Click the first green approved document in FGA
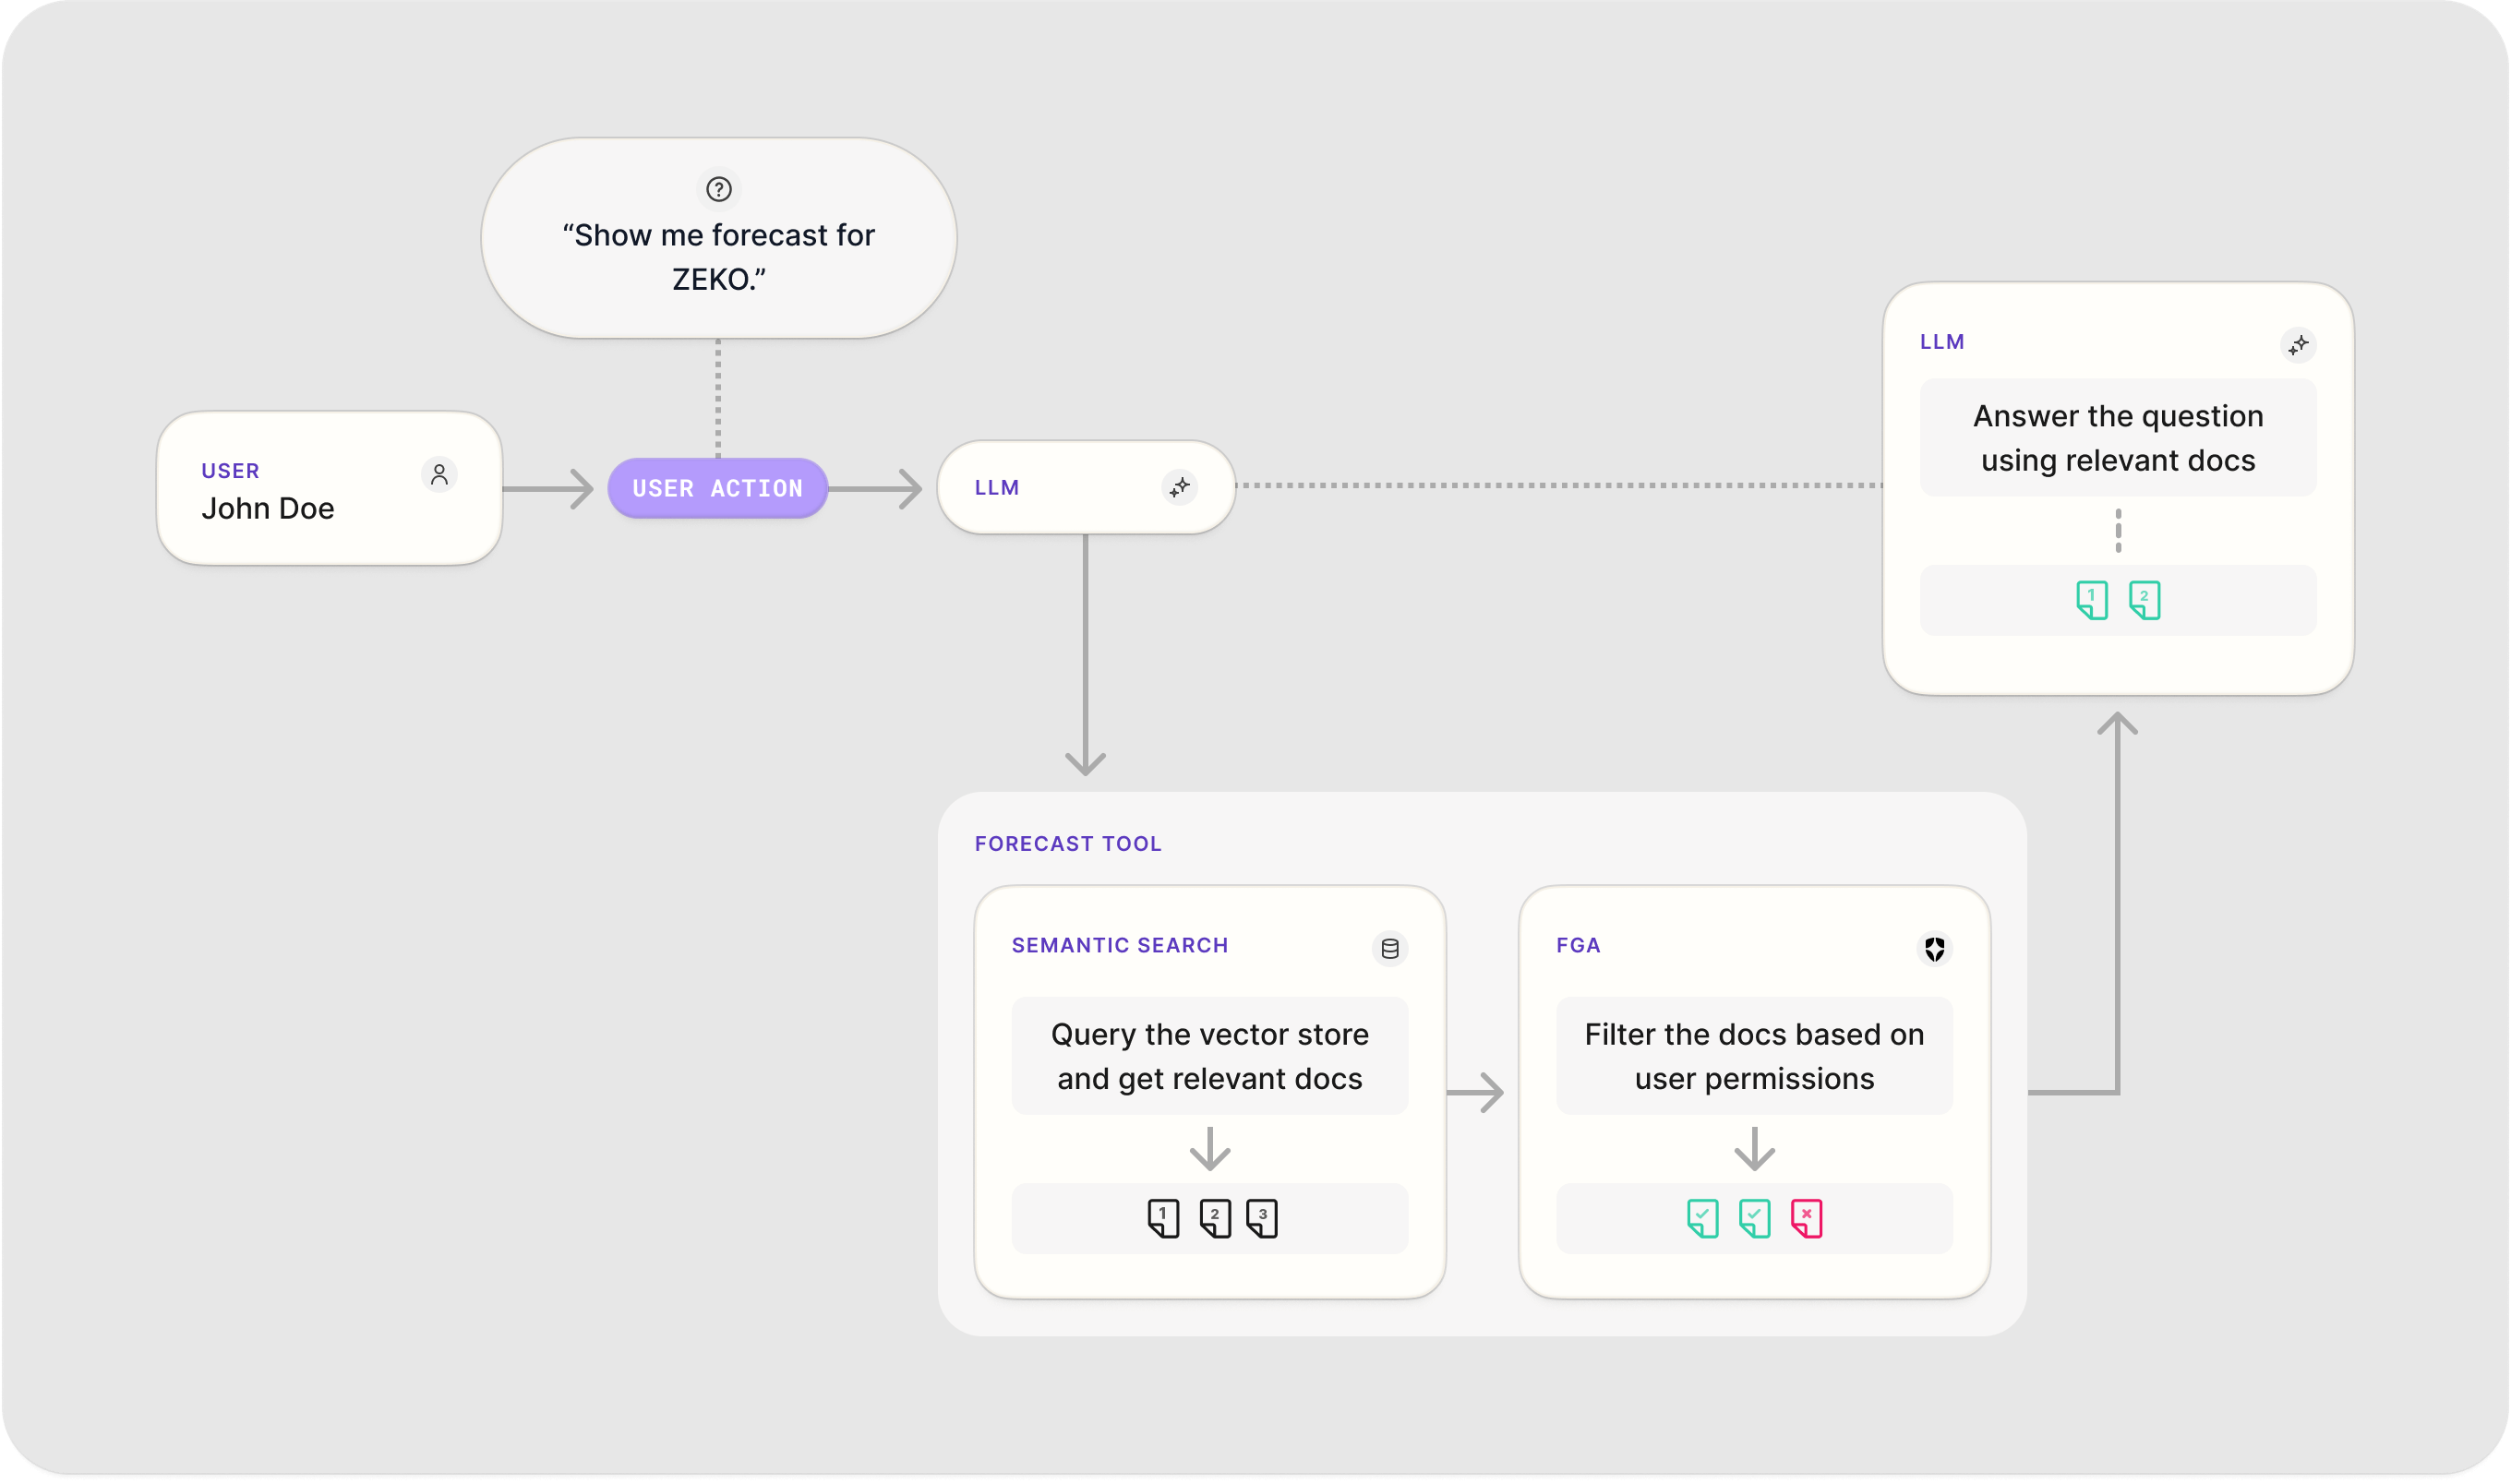2511x1484 pixels. 1702,1218
